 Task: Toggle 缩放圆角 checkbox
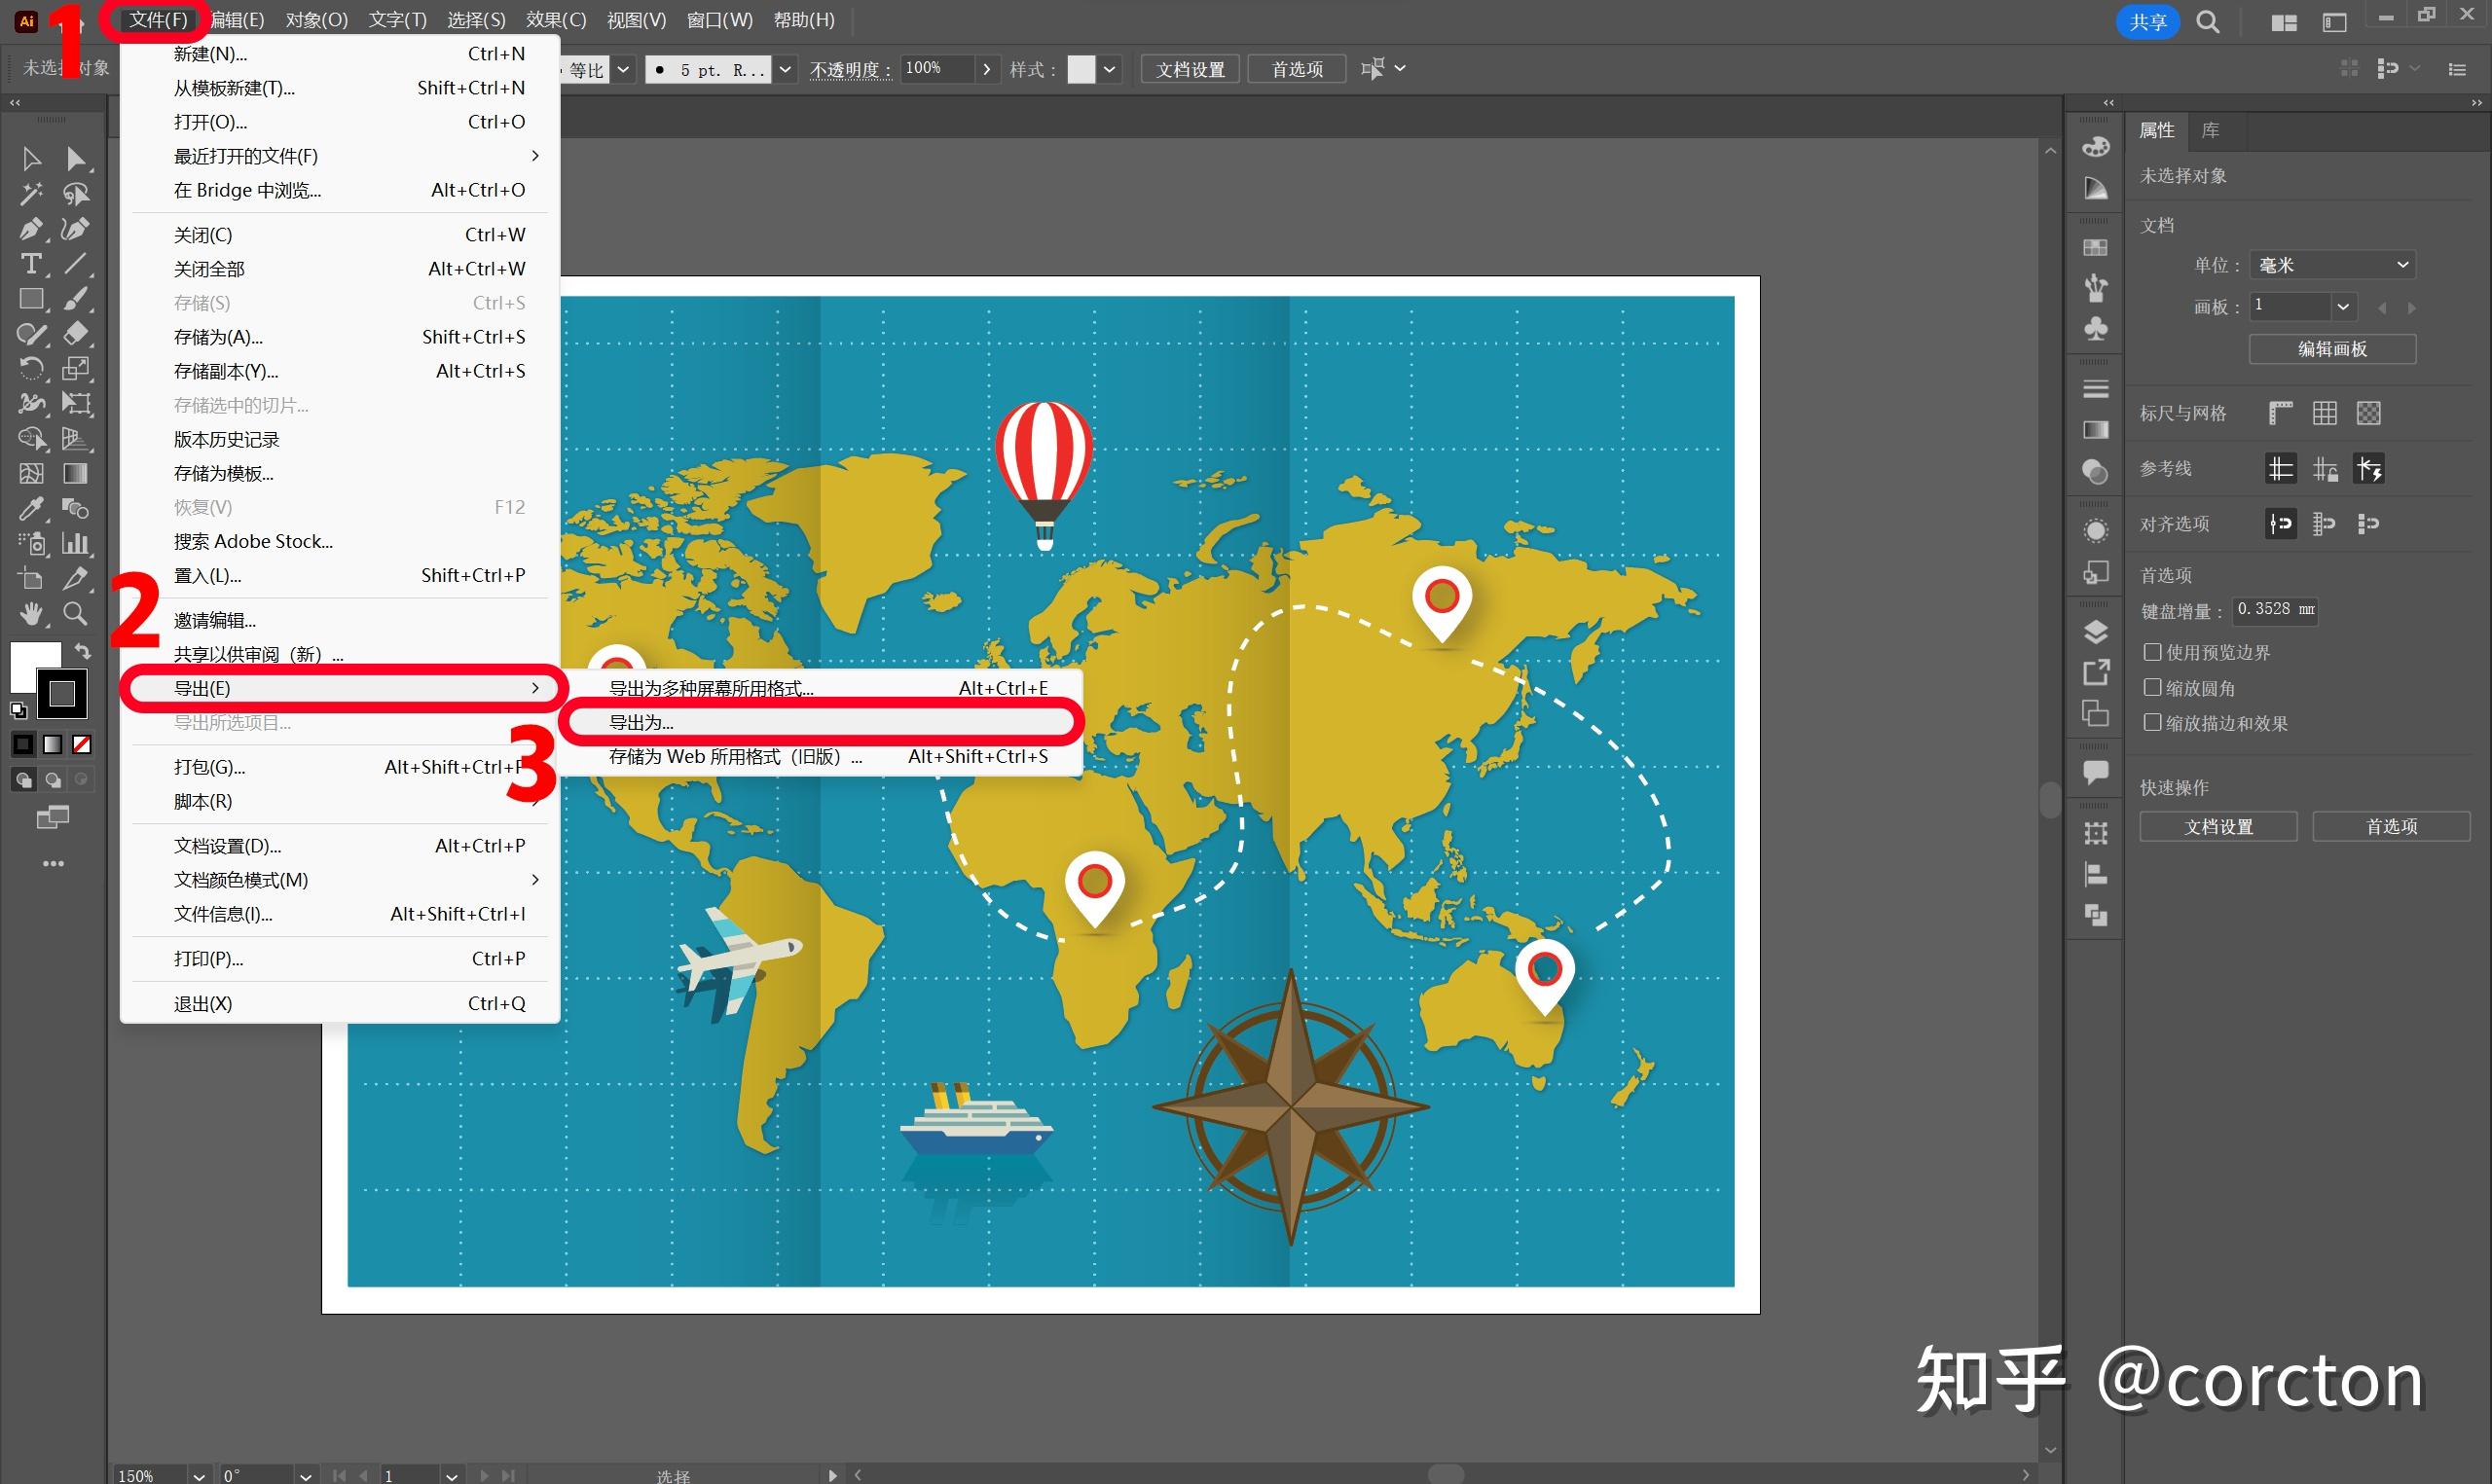click(x=2152, y=687)
